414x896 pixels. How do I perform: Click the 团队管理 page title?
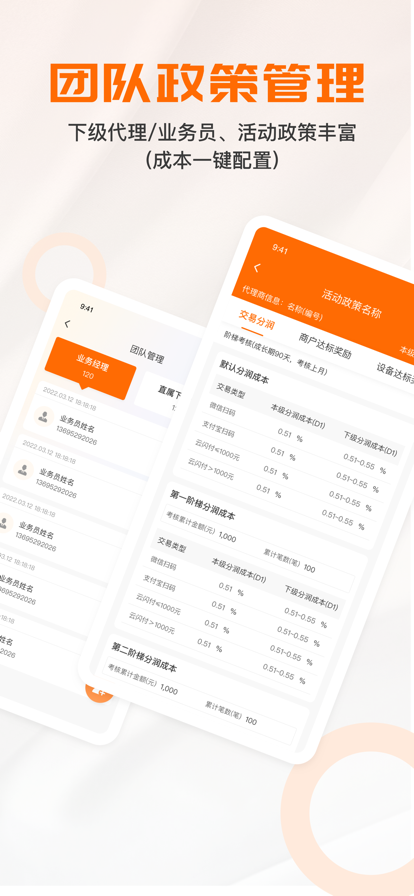[x=147, y=354]
